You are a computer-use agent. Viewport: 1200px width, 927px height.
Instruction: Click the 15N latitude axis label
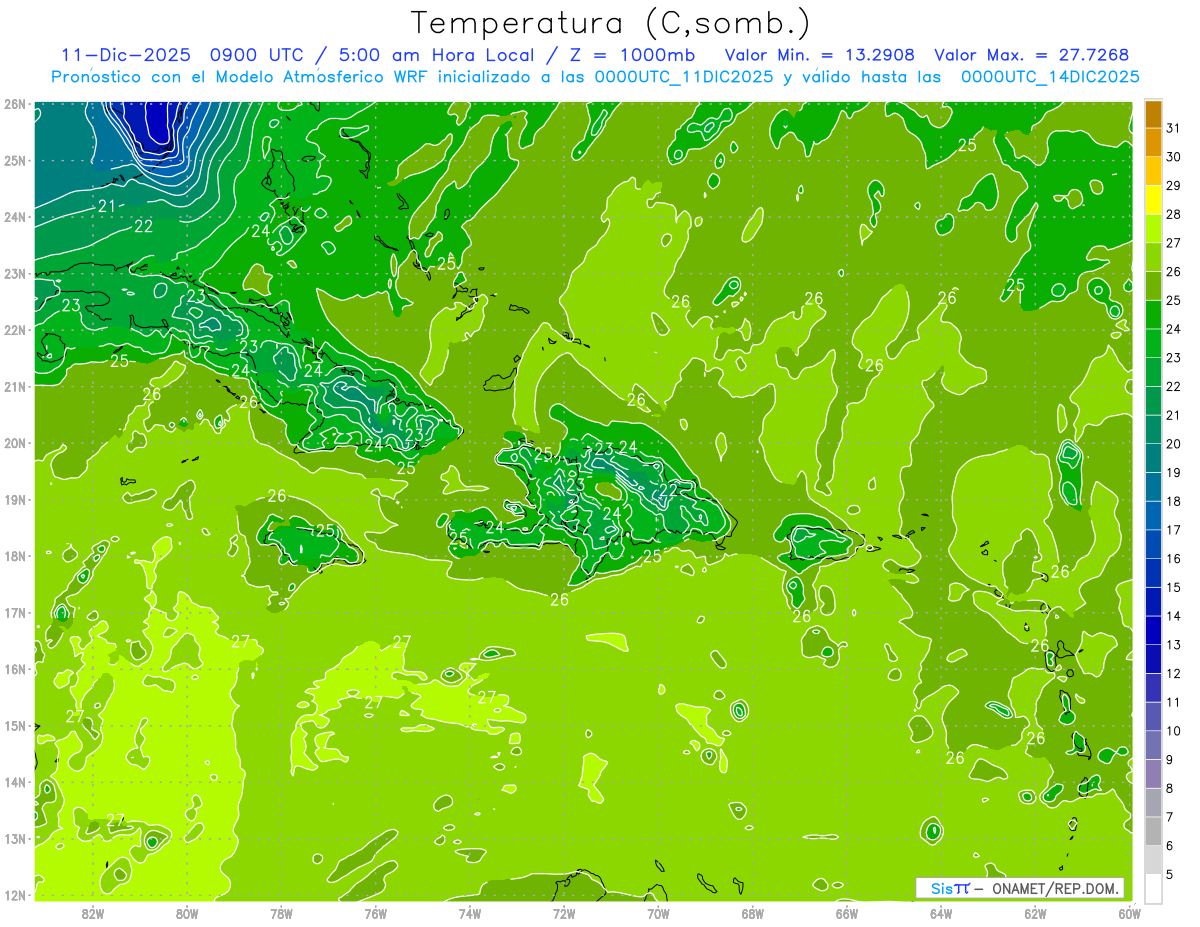click(15, 726)
